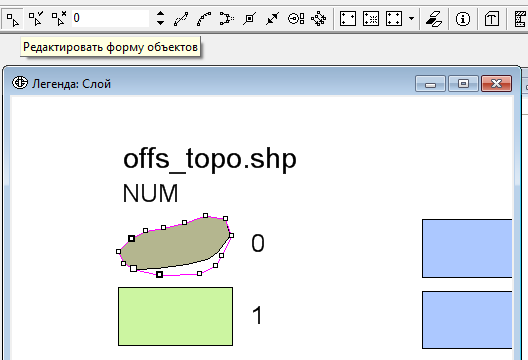Select the arc segment drawing tool

pos(204,19)
